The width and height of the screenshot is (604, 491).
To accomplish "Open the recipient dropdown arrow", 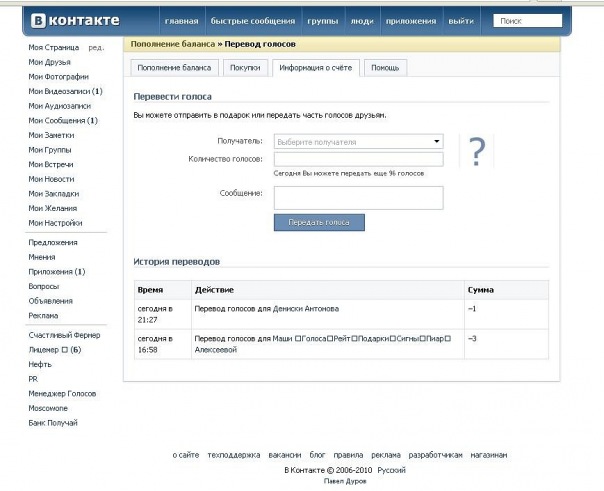I will pyautogui.click(x=436, y=141).
